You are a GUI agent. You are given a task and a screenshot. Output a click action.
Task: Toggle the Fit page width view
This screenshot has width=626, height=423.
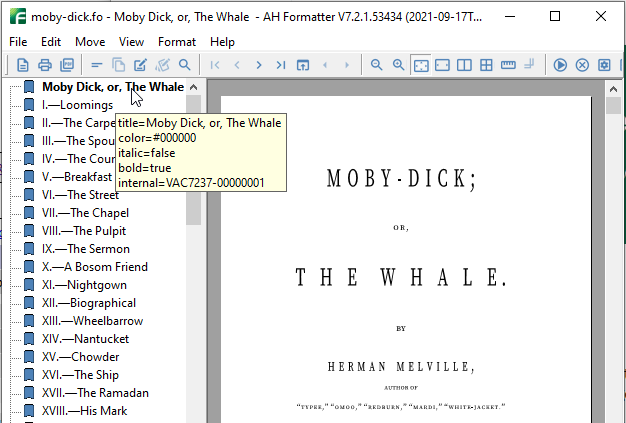pos(442,65)
